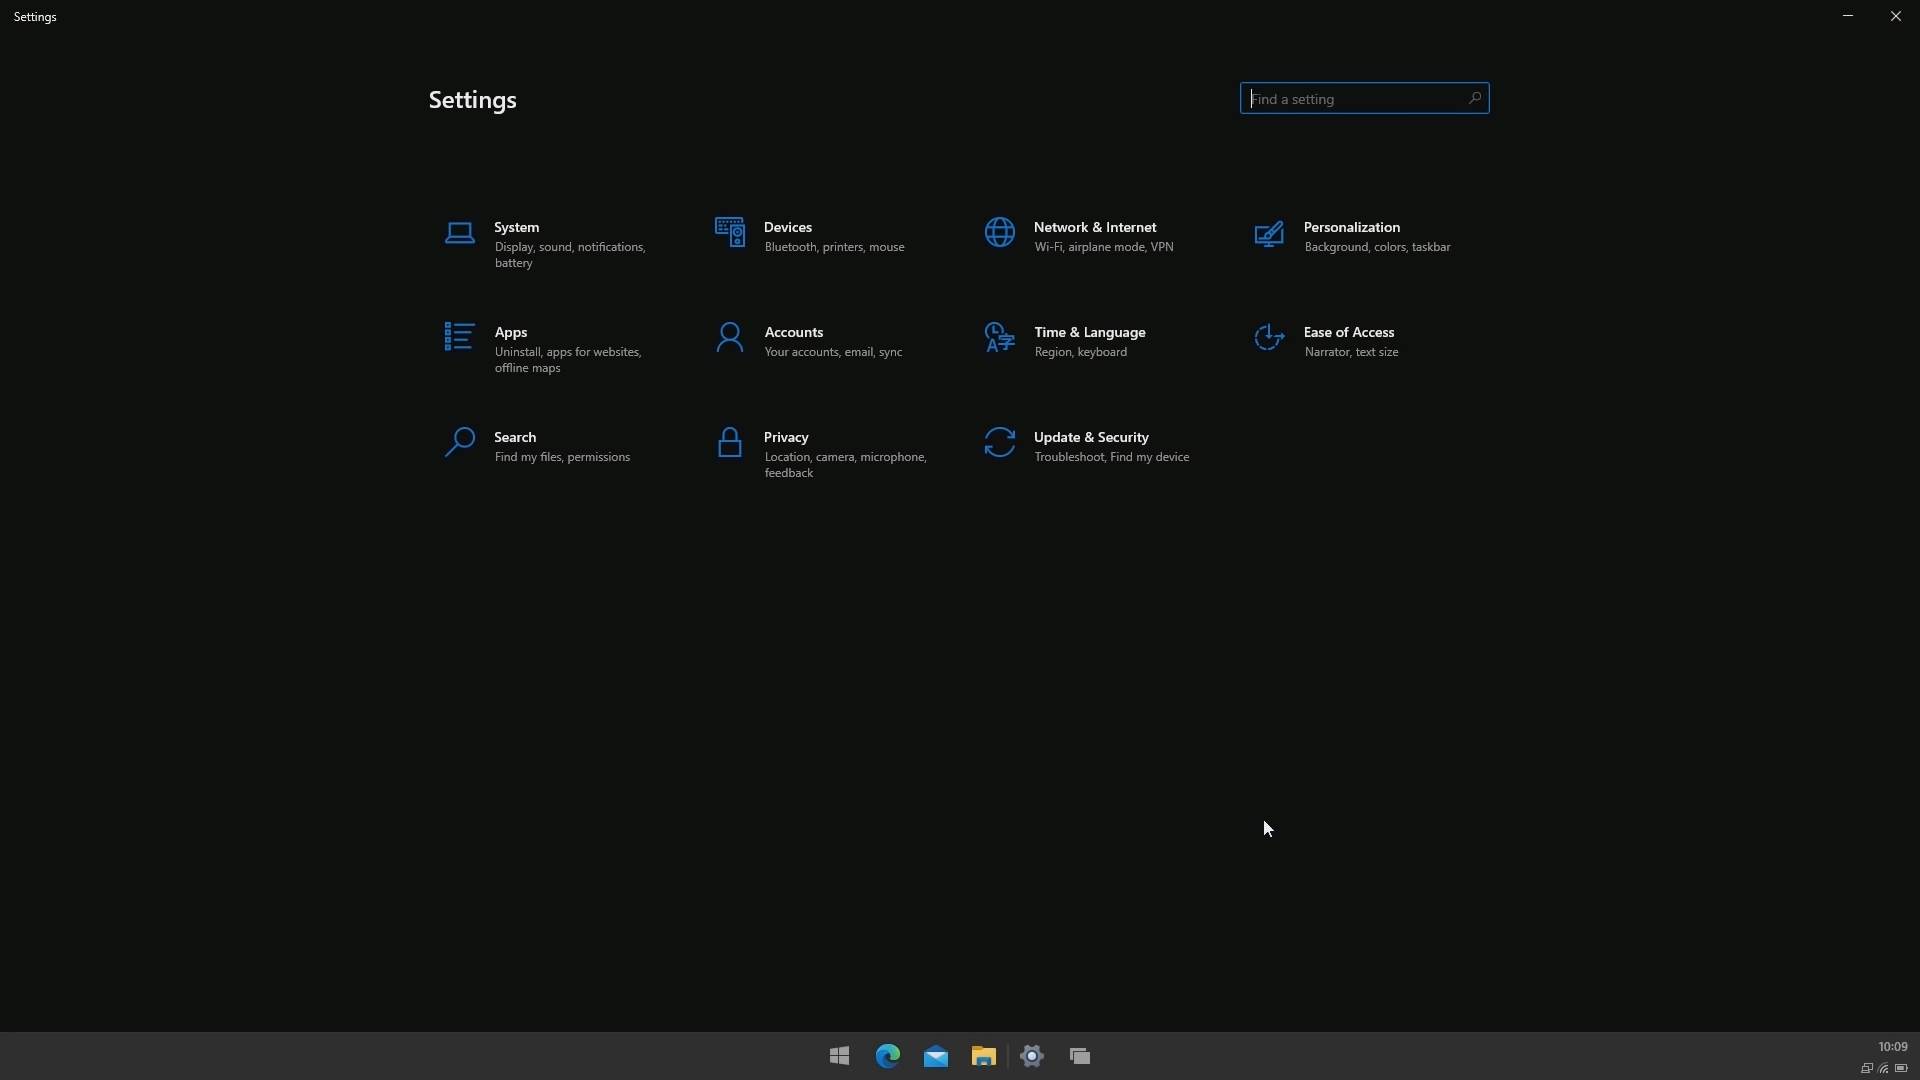Click the Ease of Access icon
This screenshot has width=1920, height=1080.
1269,338
